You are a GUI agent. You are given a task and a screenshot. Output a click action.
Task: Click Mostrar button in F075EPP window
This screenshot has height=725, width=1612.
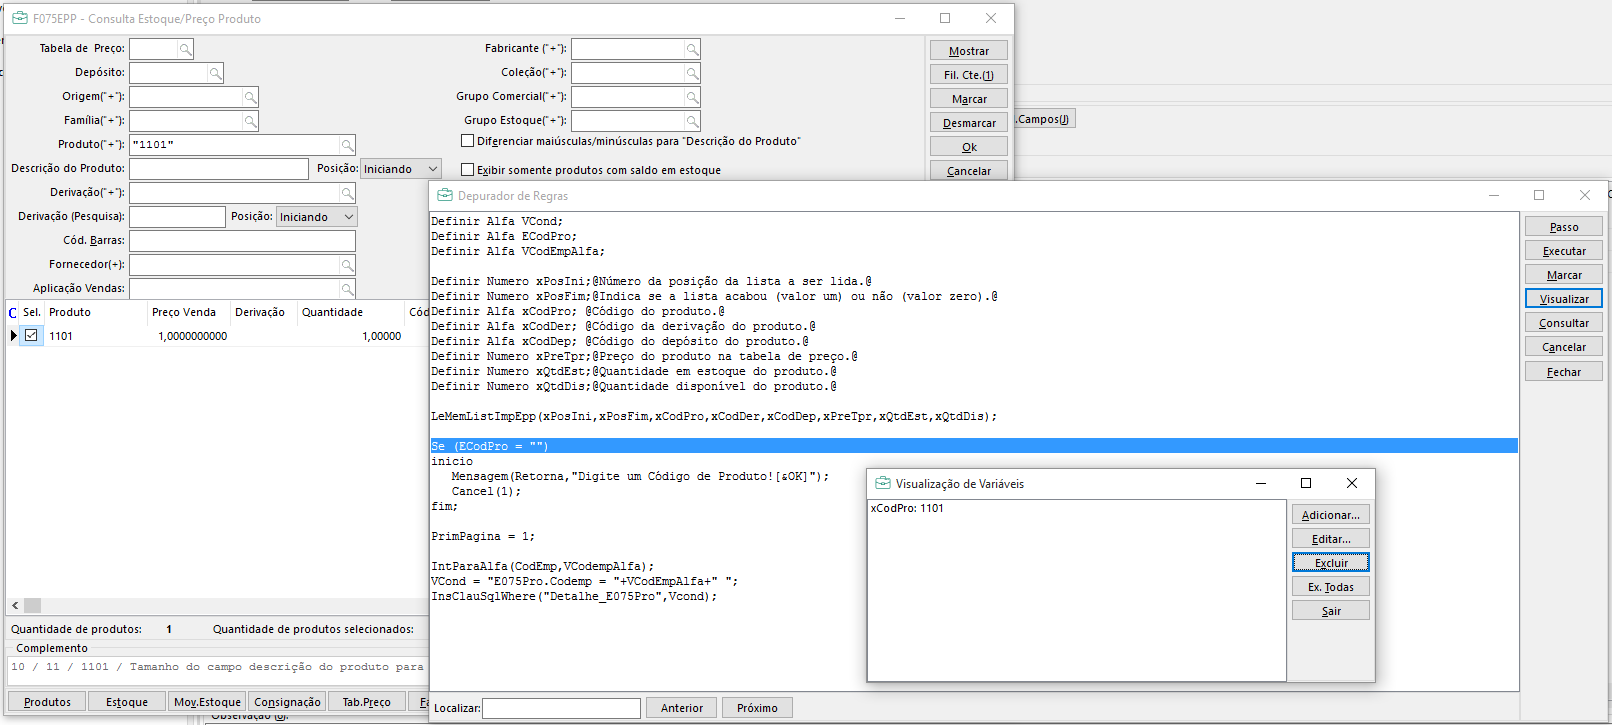[x=969, y=51]
